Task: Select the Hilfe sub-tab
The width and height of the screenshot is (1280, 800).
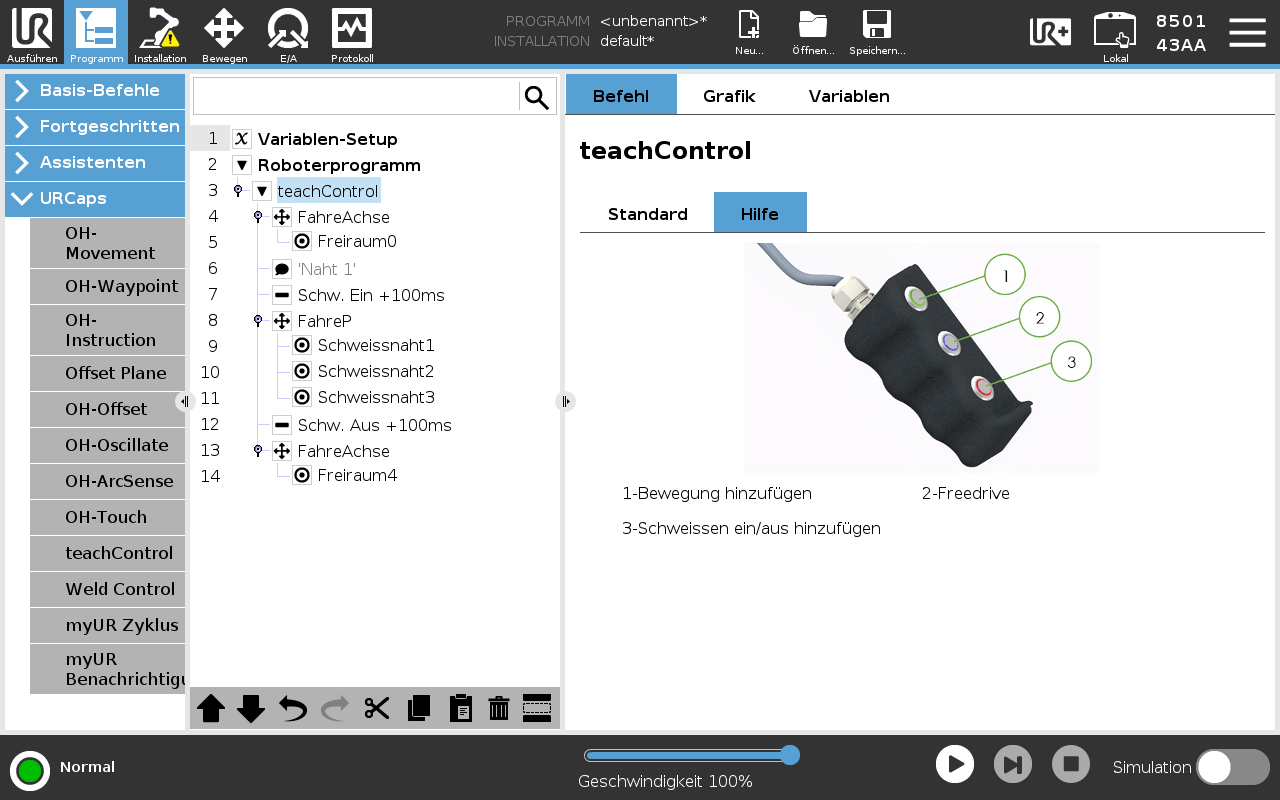Action: click(x=760, y=213)
